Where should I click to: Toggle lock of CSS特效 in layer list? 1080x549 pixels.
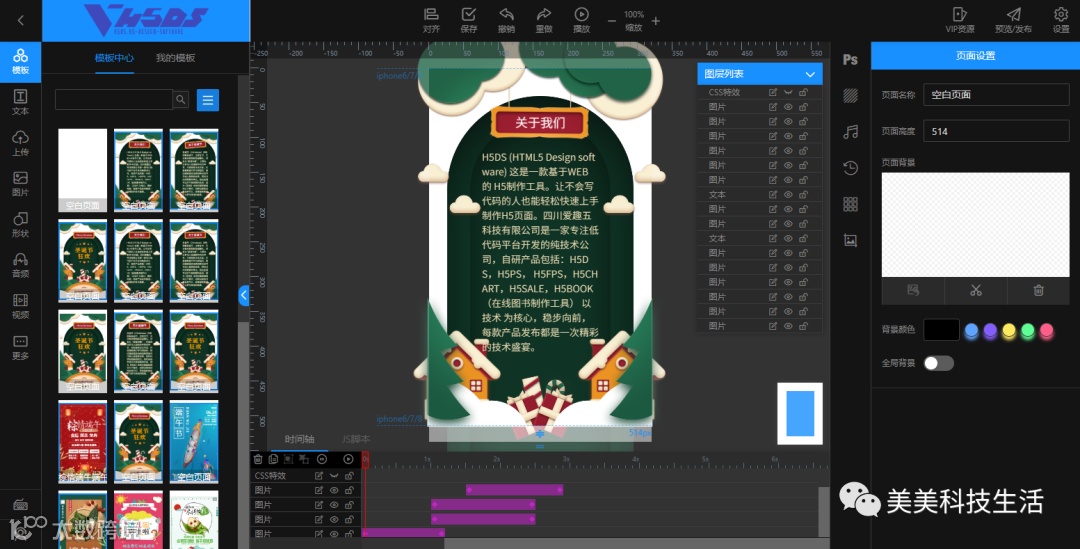[x=803, y=92]
